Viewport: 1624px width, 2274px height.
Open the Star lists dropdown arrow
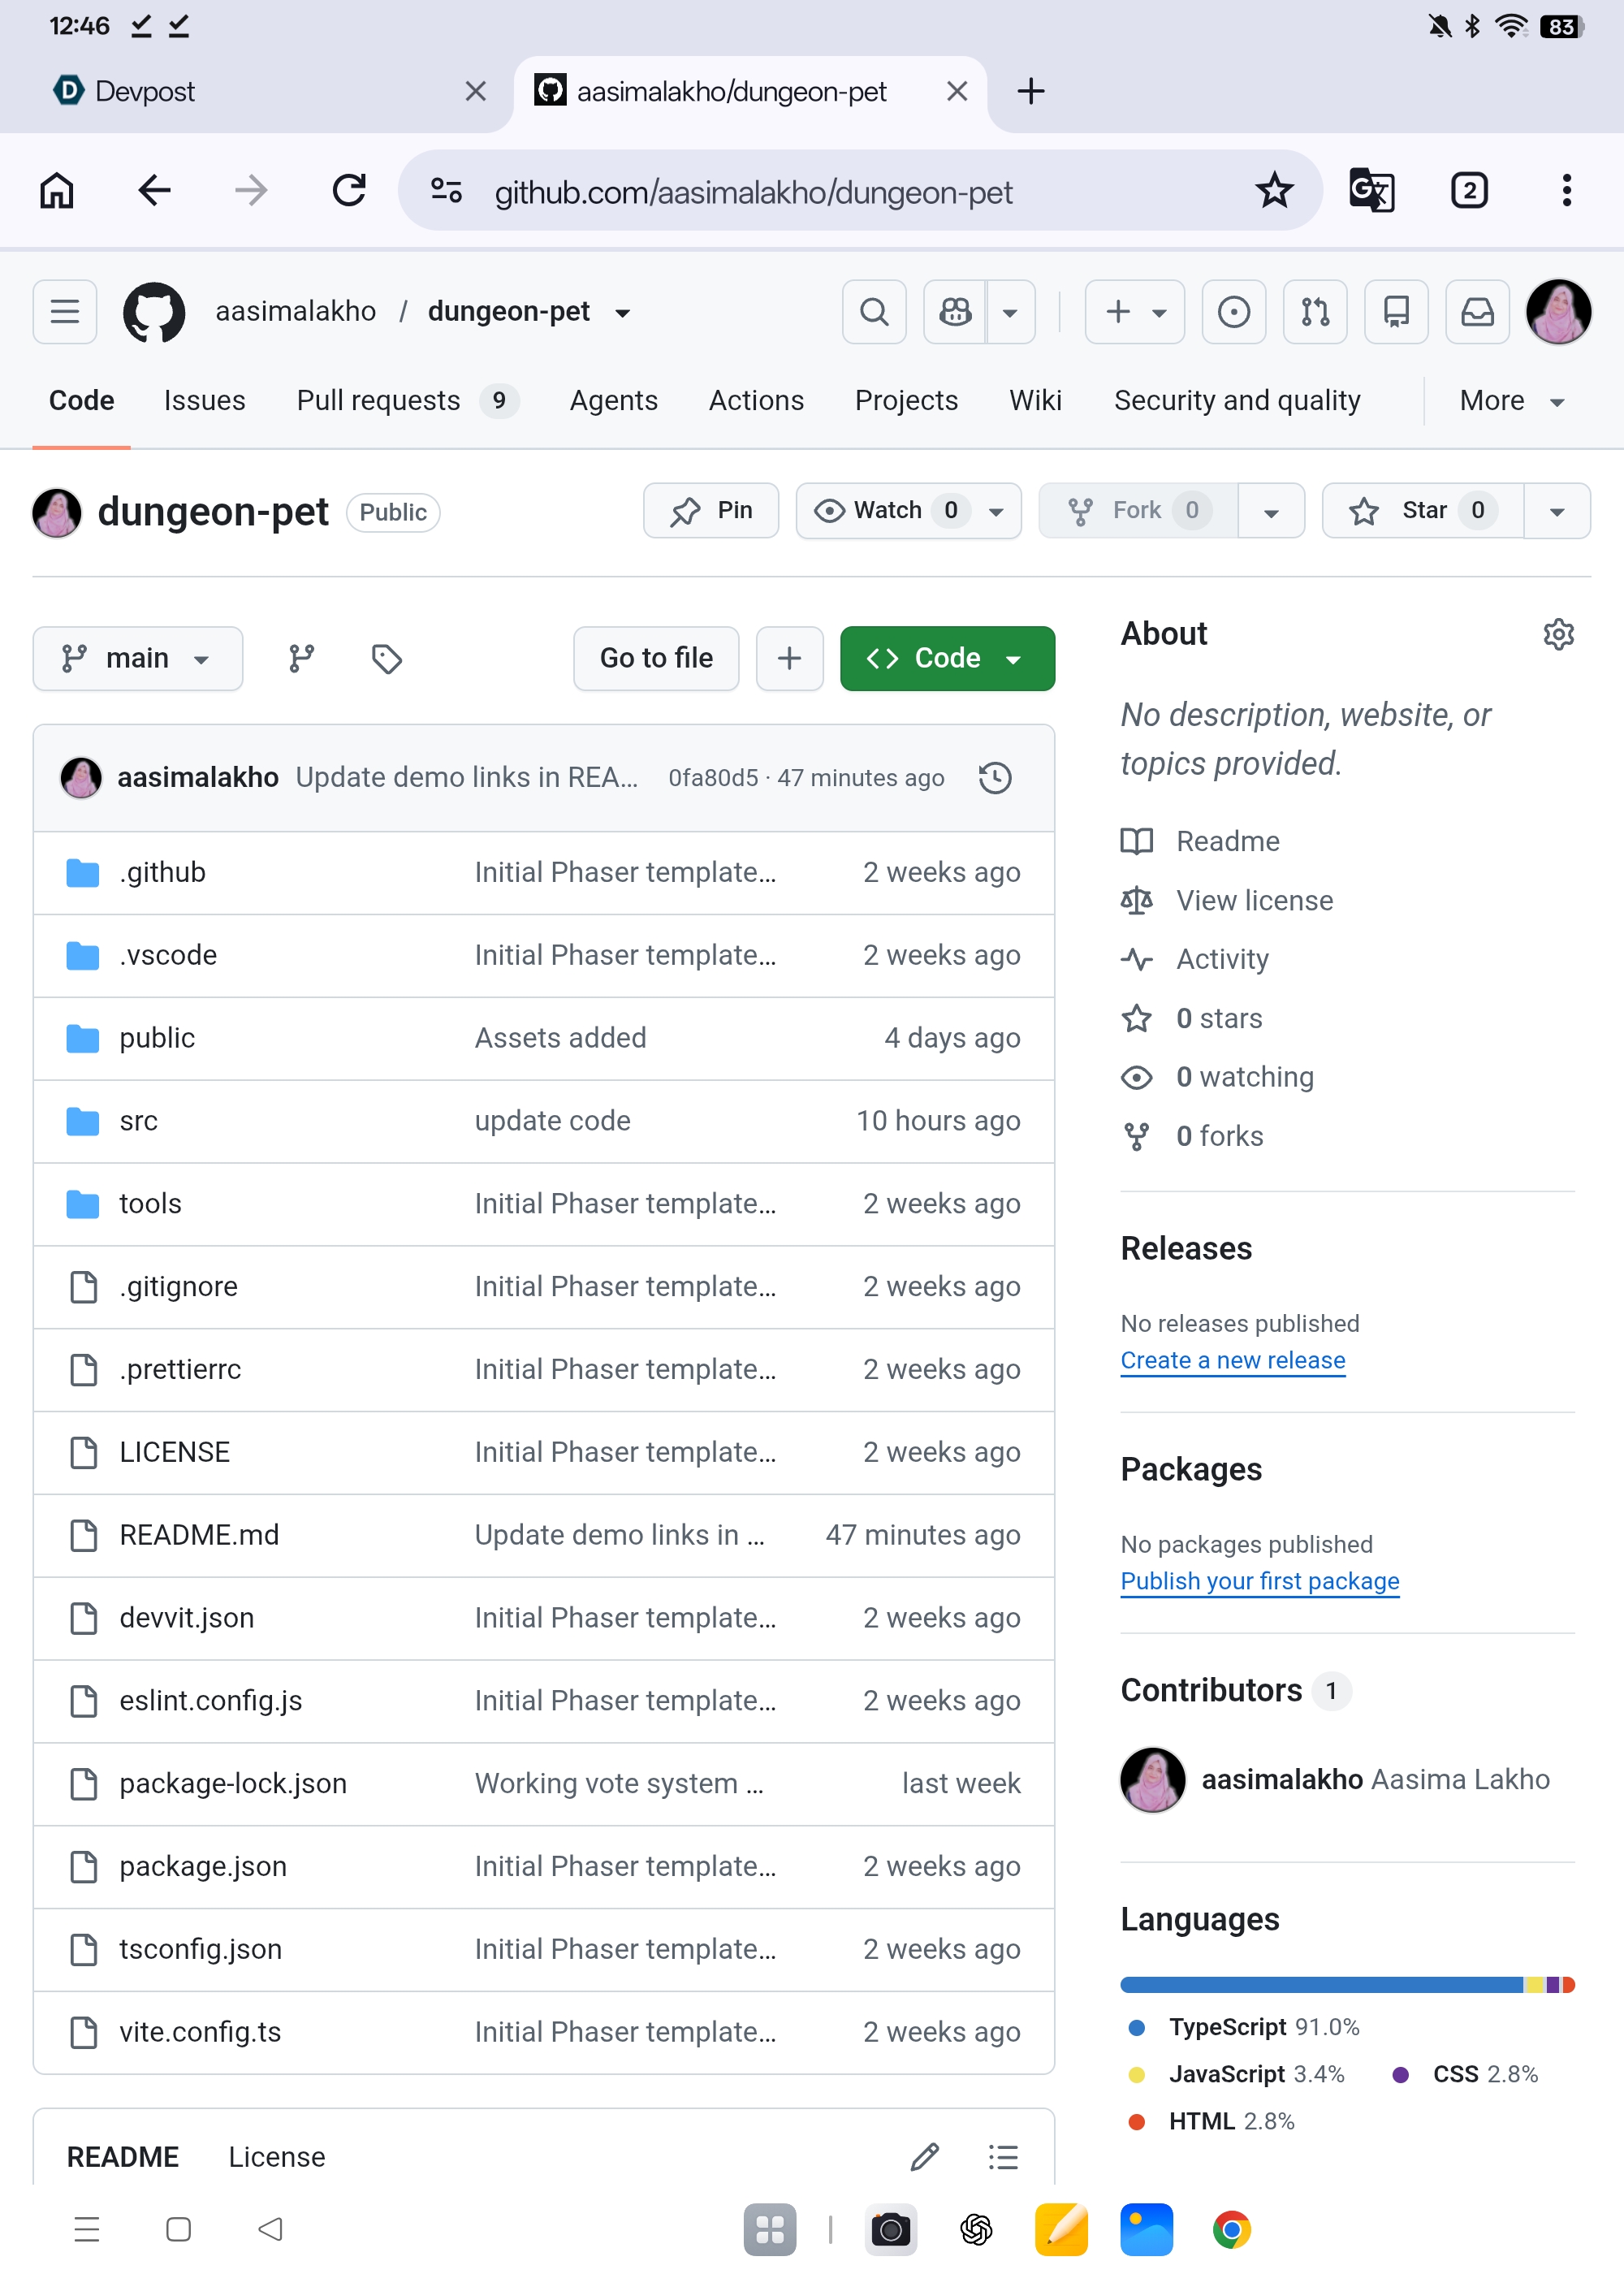[1556, 511]
